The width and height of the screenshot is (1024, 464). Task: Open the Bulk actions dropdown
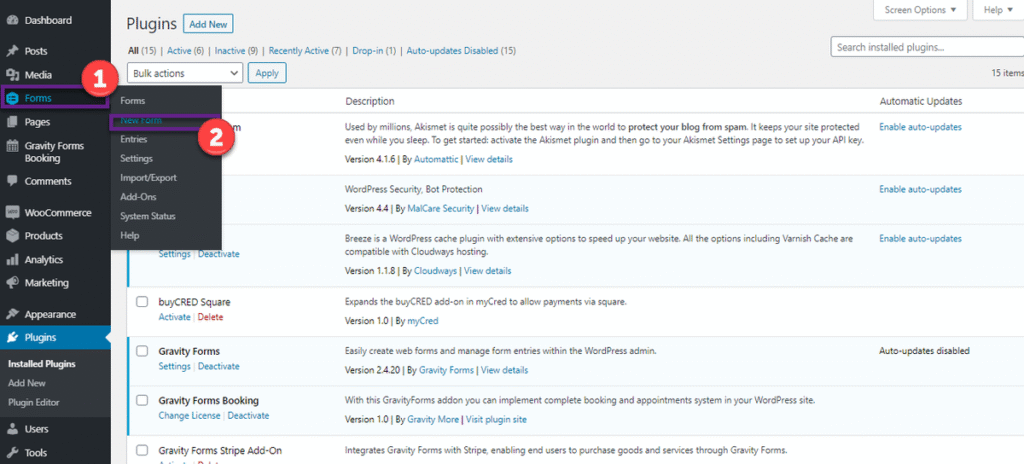click(185, 73)
